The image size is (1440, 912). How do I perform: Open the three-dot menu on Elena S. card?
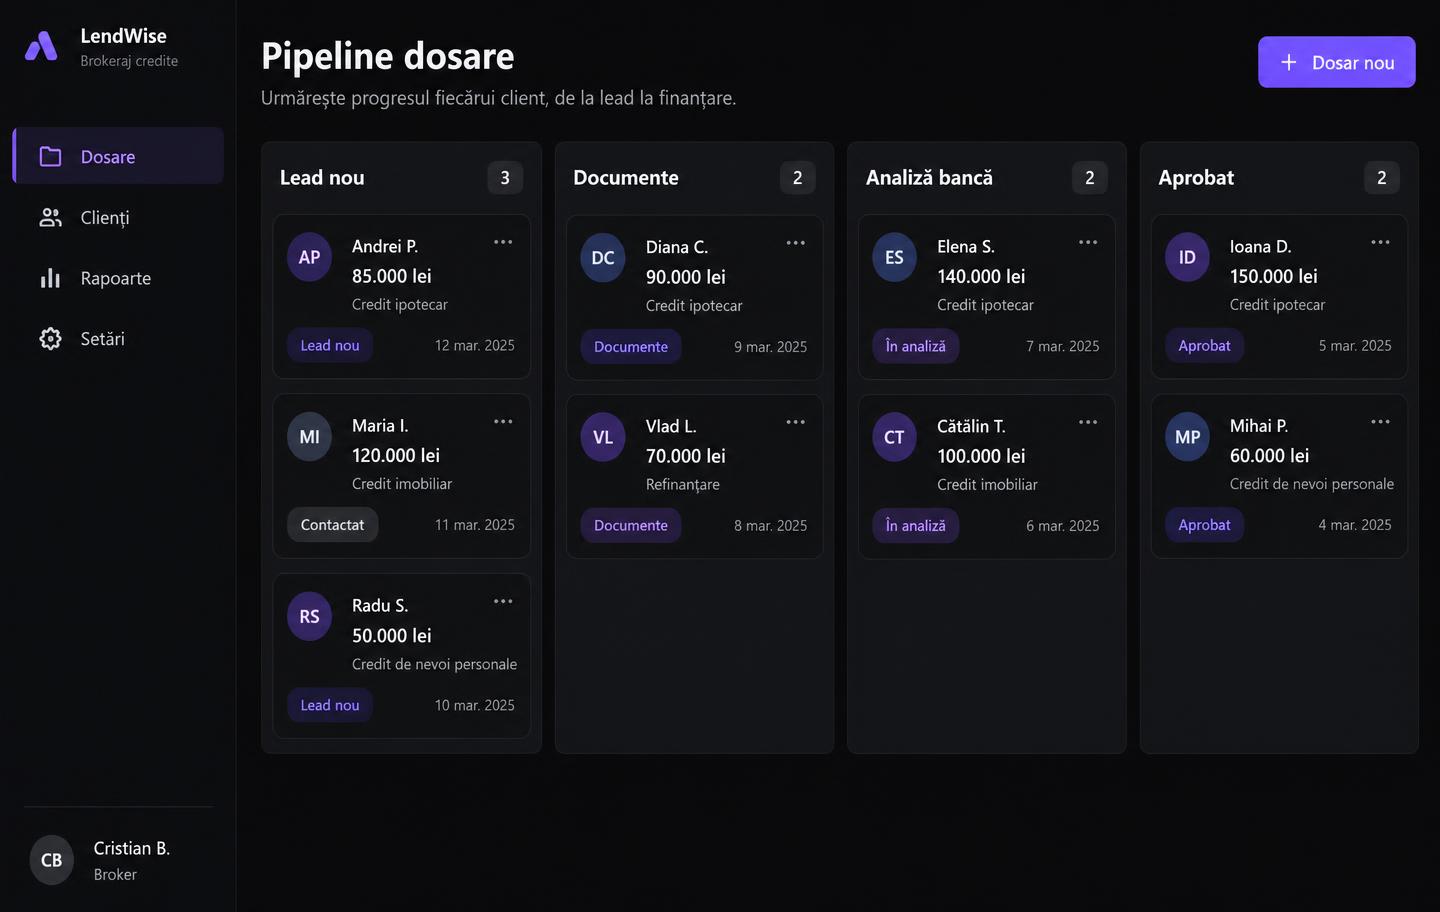[x=1088, y=242]
